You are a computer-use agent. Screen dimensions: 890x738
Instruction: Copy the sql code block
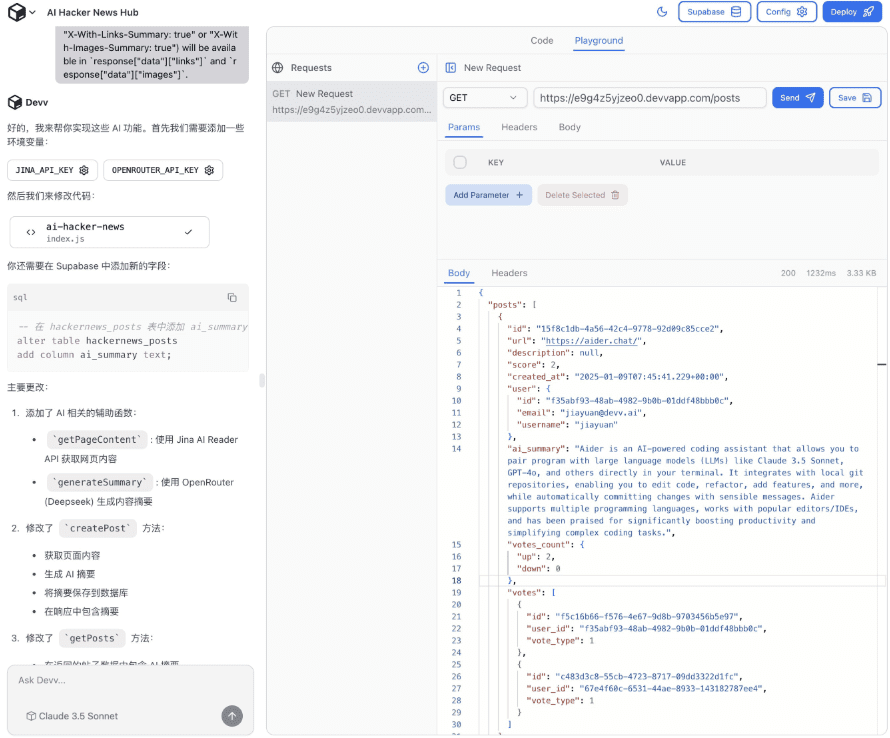click(232, 297)
